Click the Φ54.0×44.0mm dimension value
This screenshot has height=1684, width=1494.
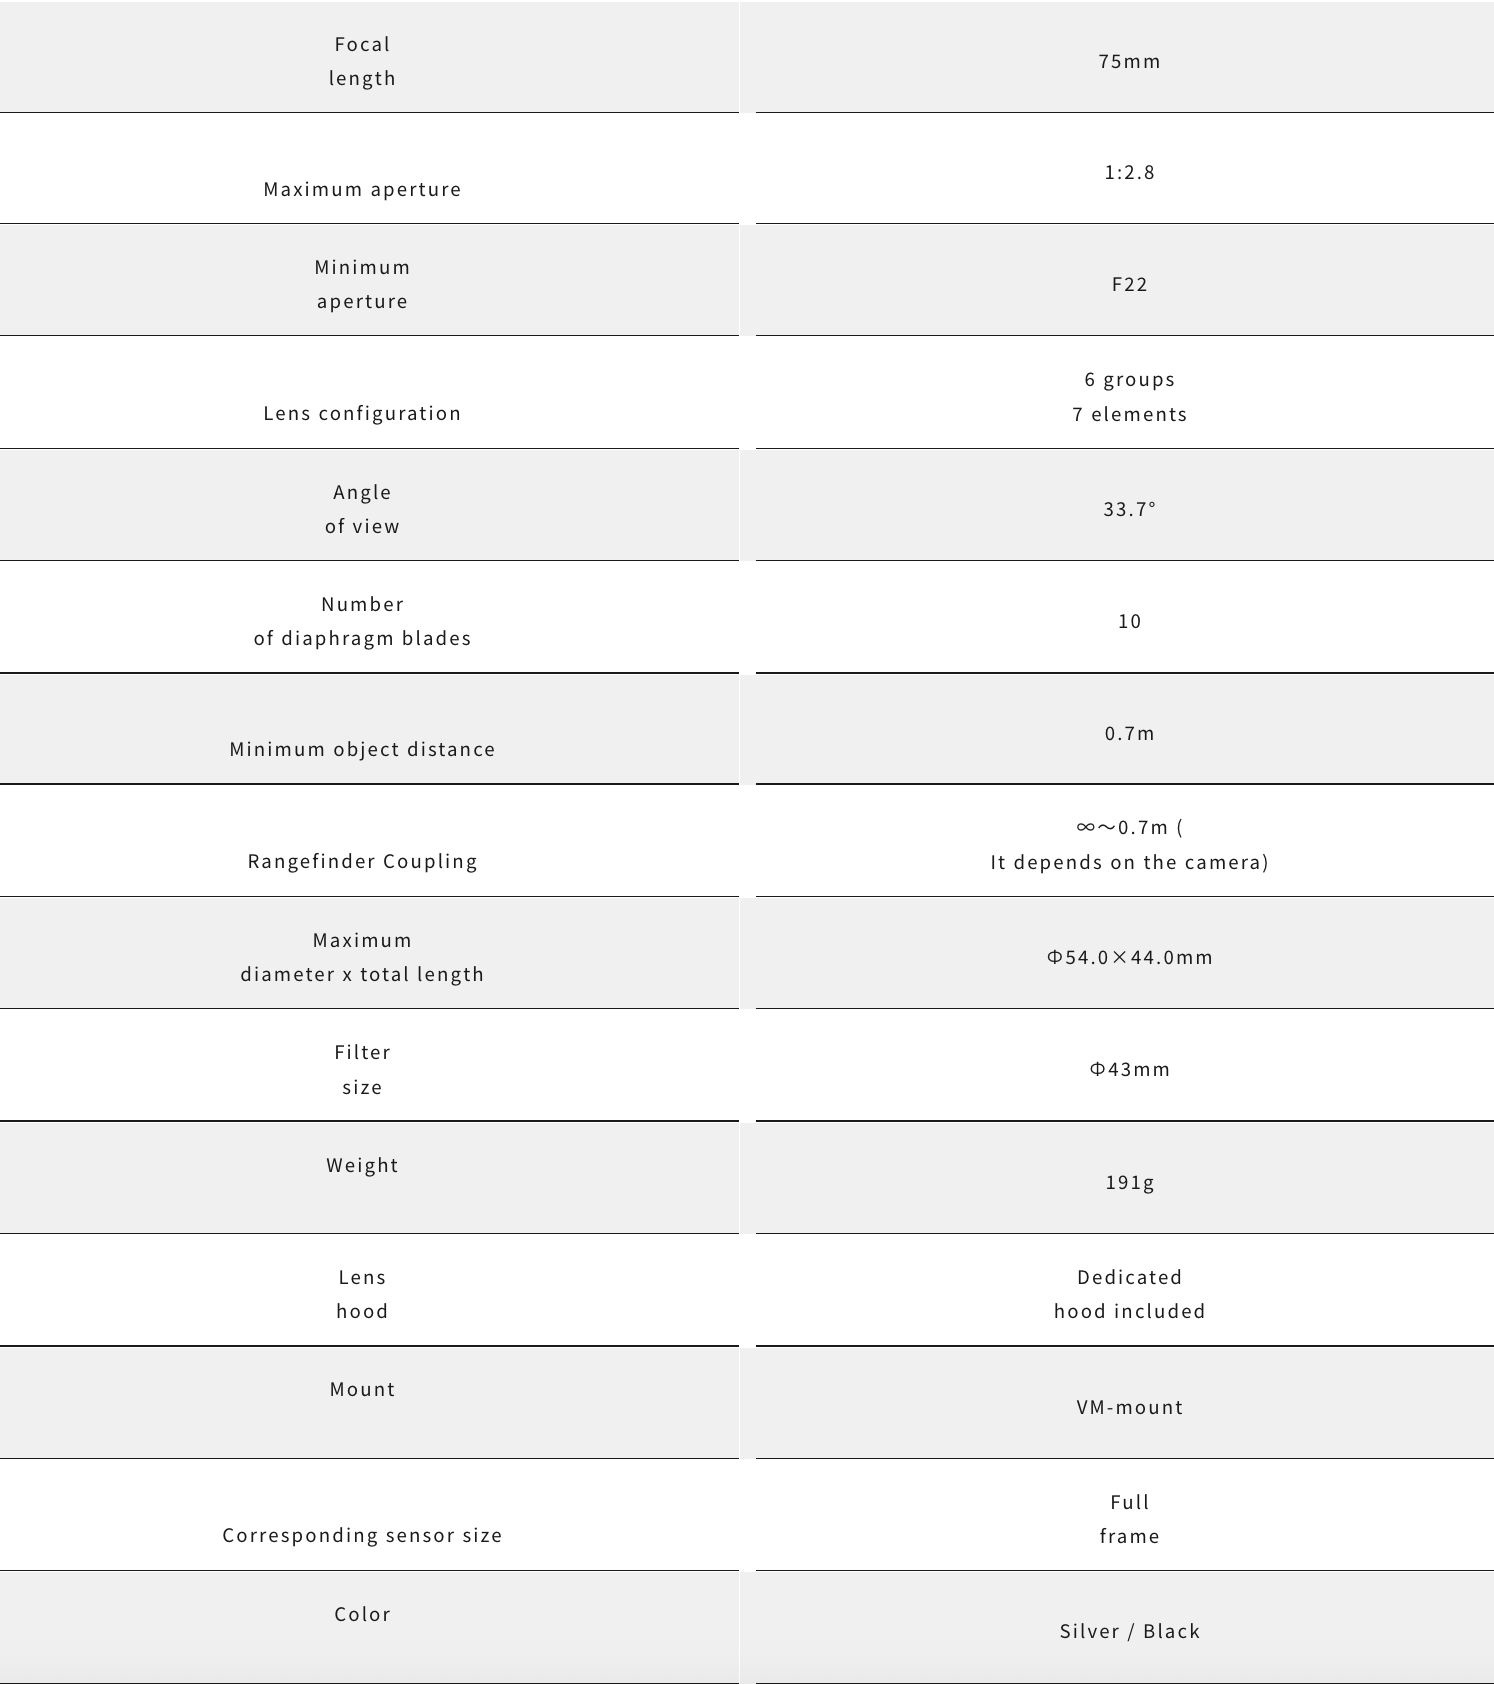[1129, 957]
